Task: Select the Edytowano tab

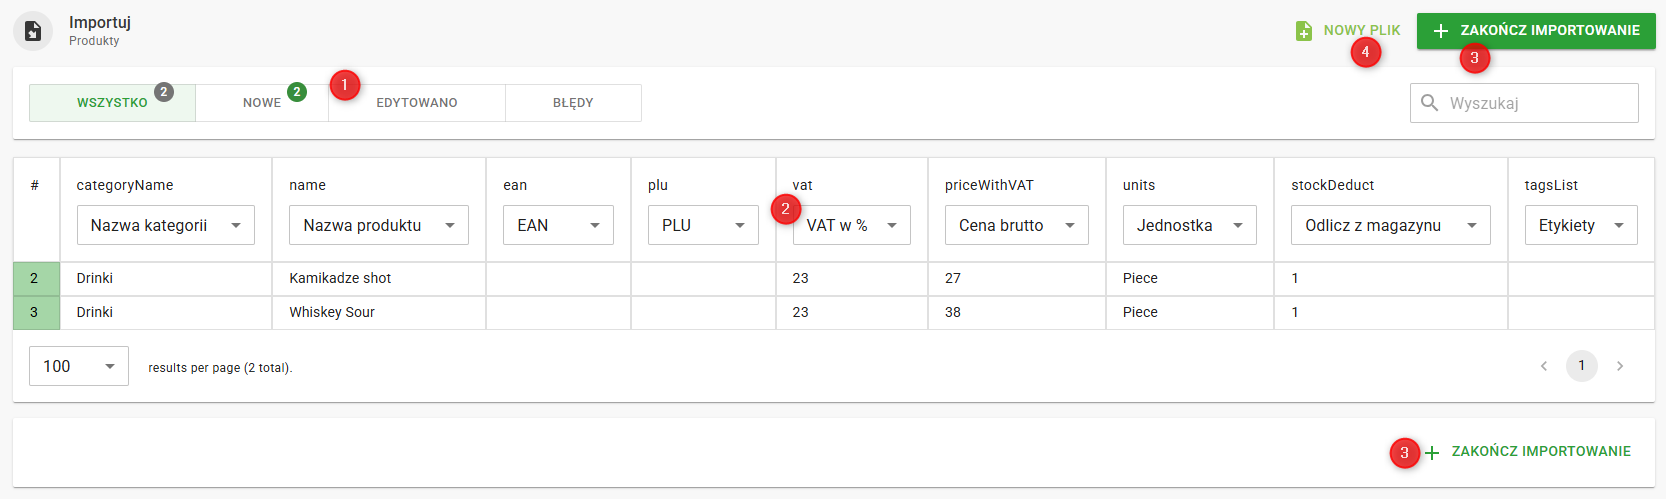Action: 417,103
